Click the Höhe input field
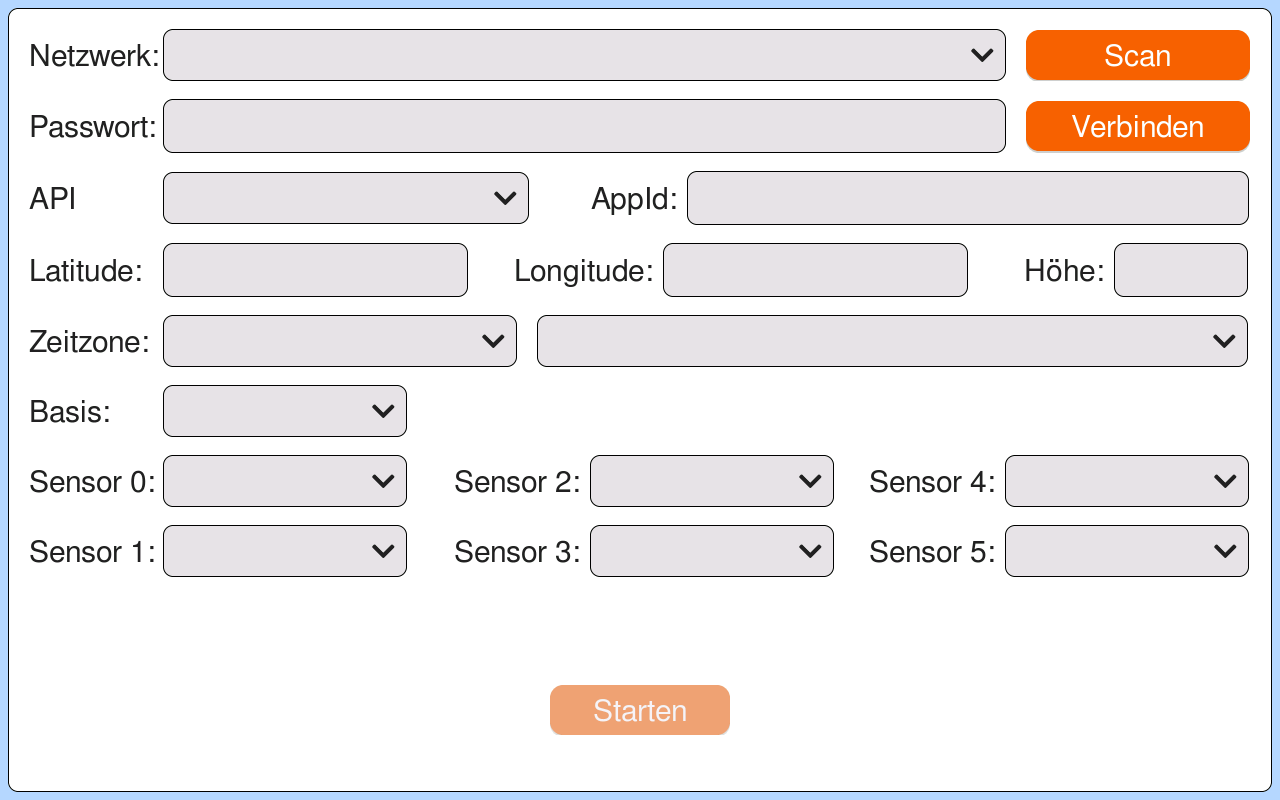 (x=1181, y=270)
